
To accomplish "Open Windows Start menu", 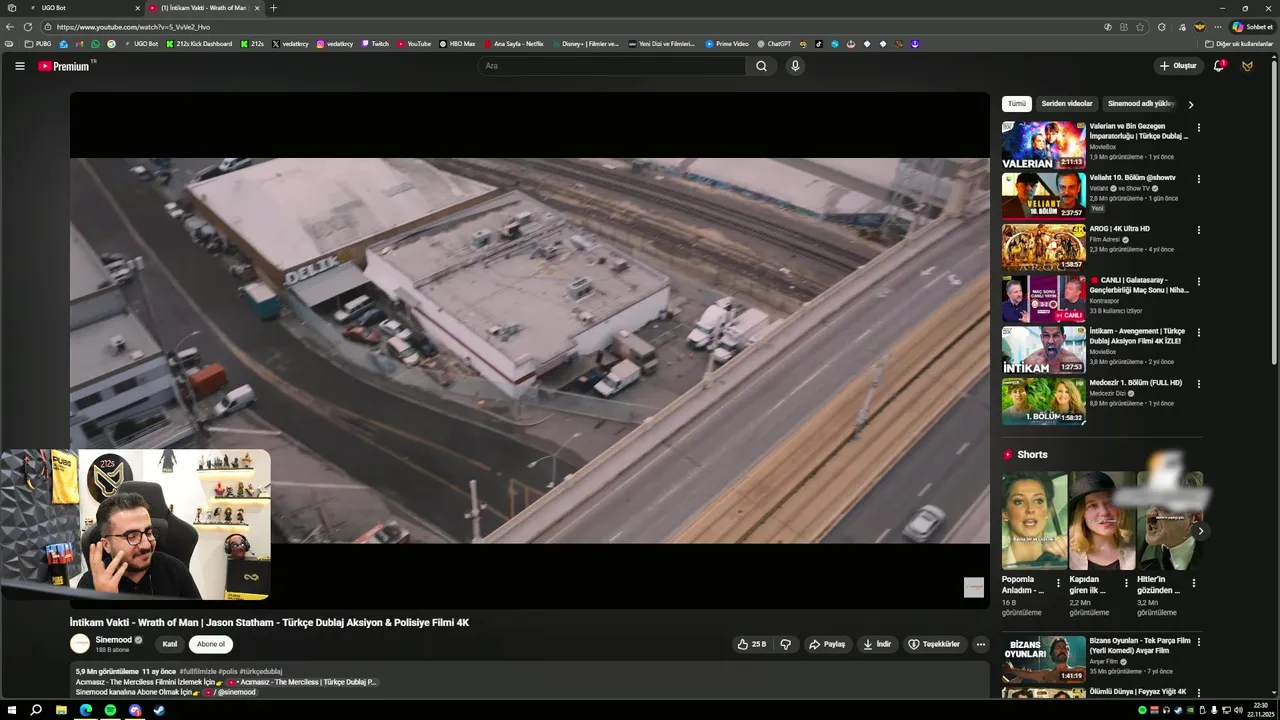I will pyautogui.click(x=12, y=710).
